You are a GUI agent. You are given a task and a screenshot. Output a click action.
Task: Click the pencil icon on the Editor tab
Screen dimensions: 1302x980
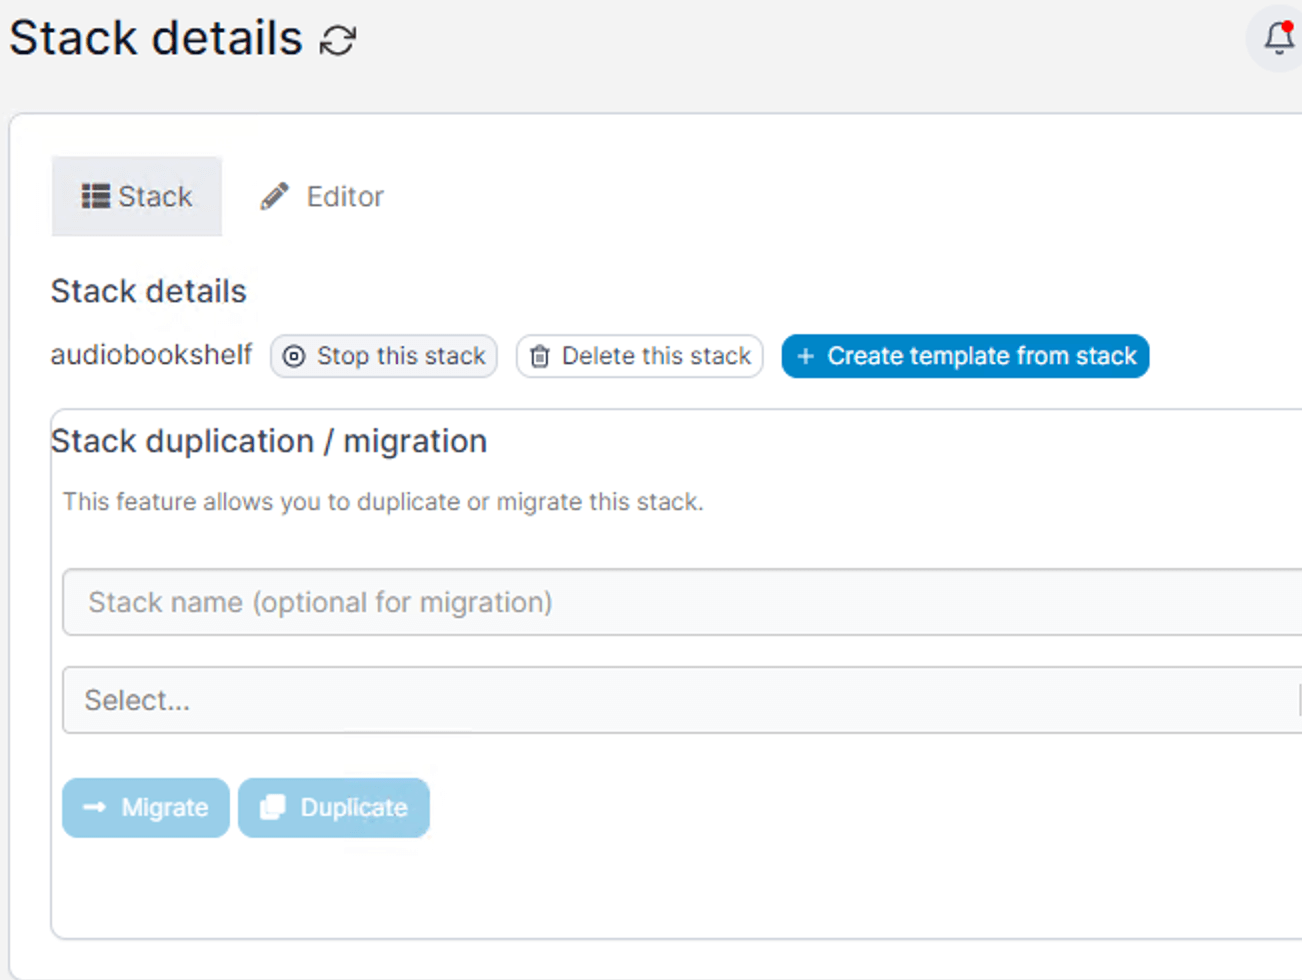tap(275, 196)
